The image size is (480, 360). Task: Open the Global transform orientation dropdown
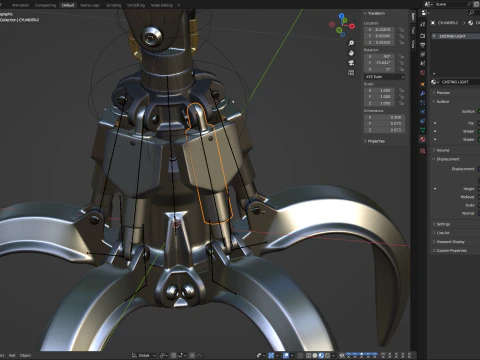144,355
